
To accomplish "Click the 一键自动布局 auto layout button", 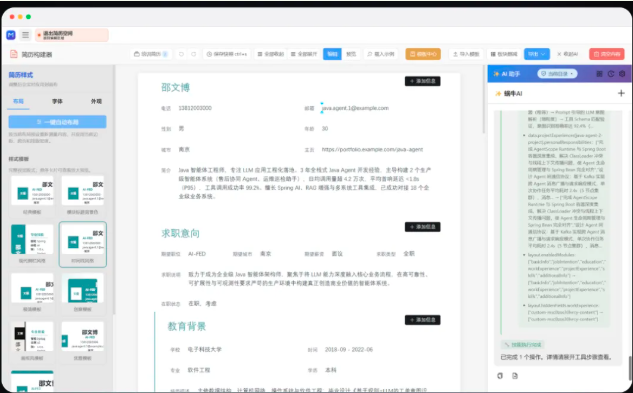I will click(57, 122).
